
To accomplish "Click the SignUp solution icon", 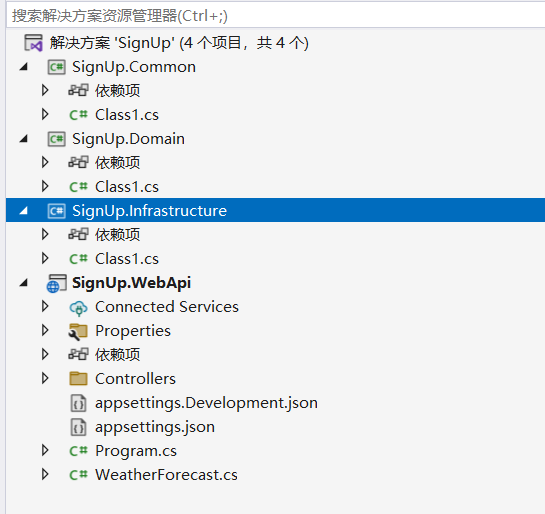I will coord(33,43).
